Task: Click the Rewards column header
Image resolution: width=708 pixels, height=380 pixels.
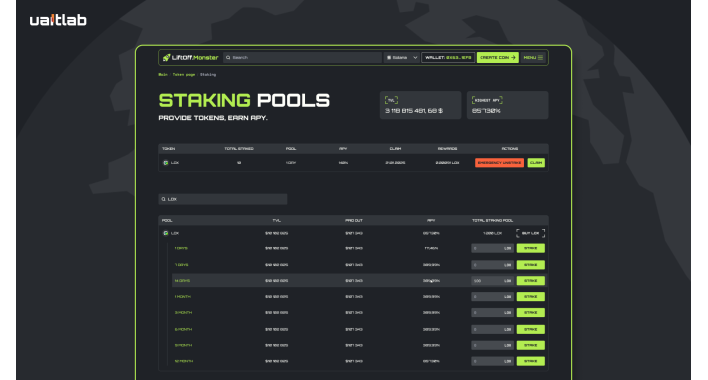Action: tap(447, 148)
